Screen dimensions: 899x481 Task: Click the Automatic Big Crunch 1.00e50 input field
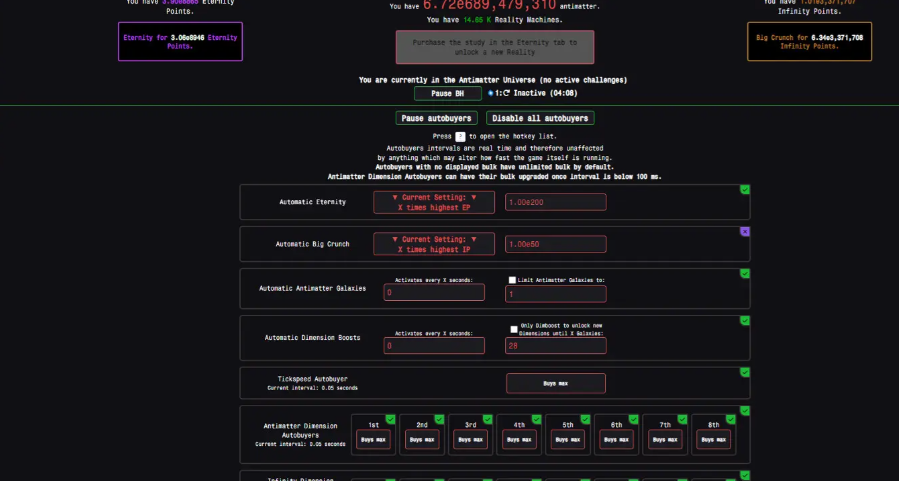coord(556,244)
